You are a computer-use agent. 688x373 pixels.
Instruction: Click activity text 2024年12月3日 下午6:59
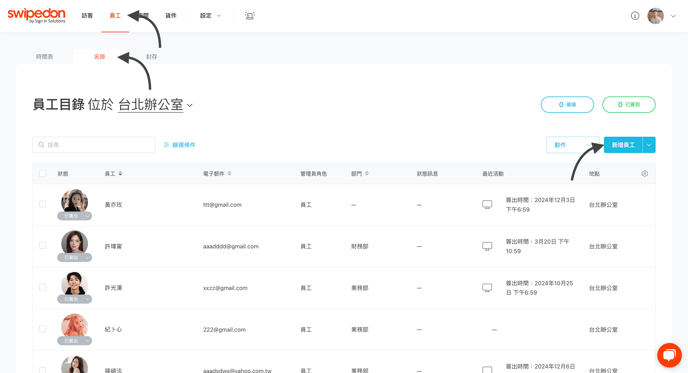click(540, 204)
